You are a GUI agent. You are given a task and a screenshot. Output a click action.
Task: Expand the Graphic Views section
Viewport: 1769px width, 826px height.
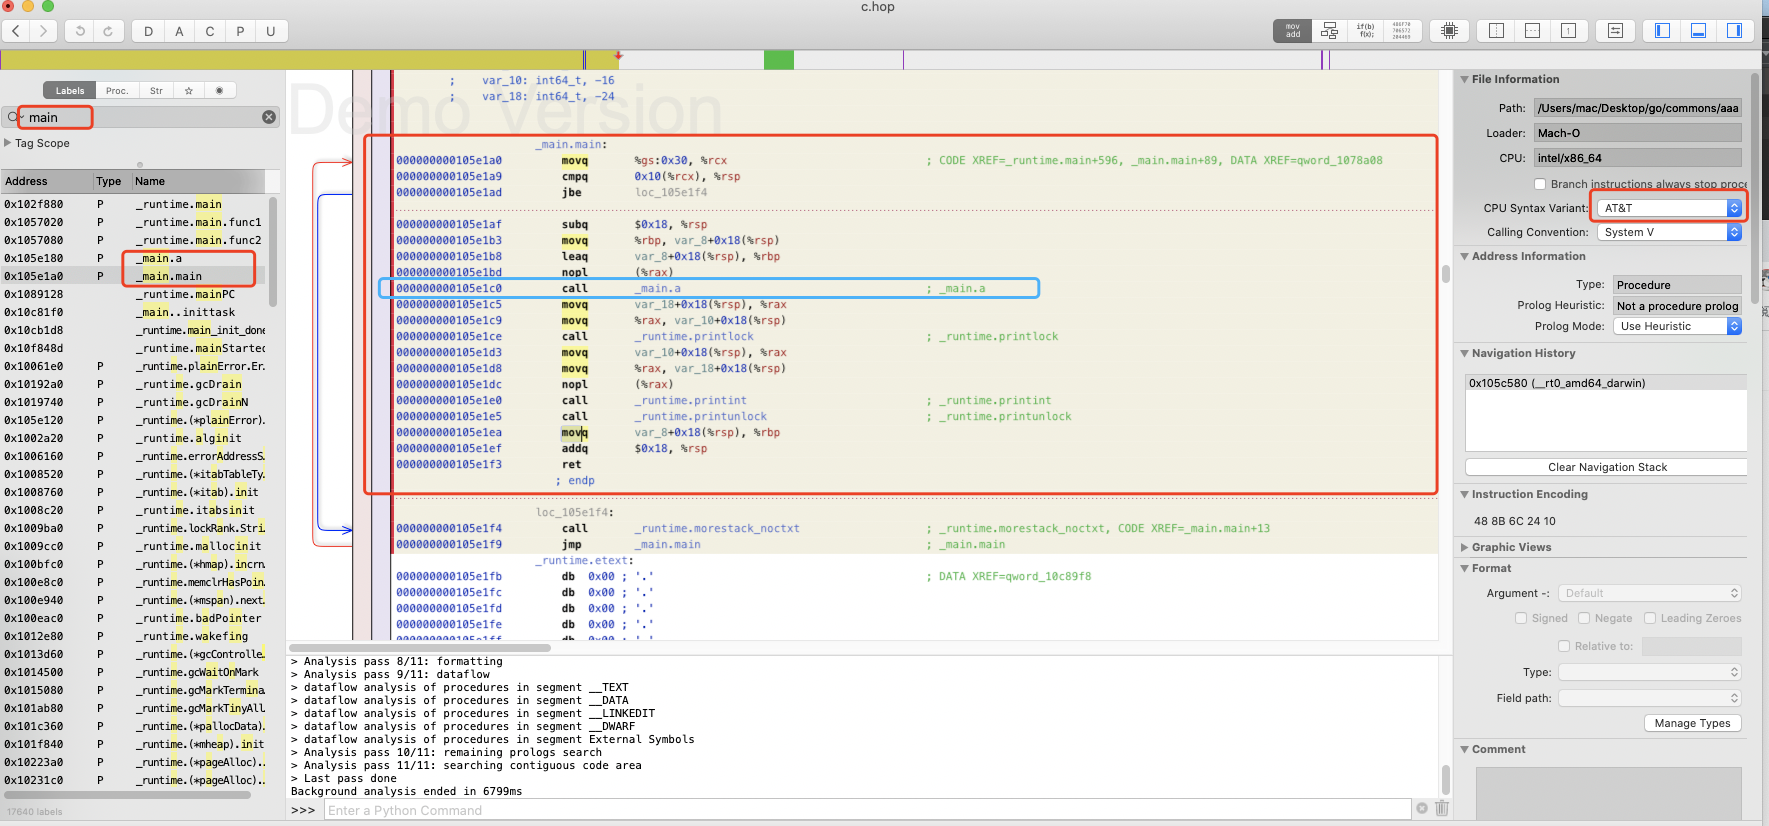point(1464,547)
